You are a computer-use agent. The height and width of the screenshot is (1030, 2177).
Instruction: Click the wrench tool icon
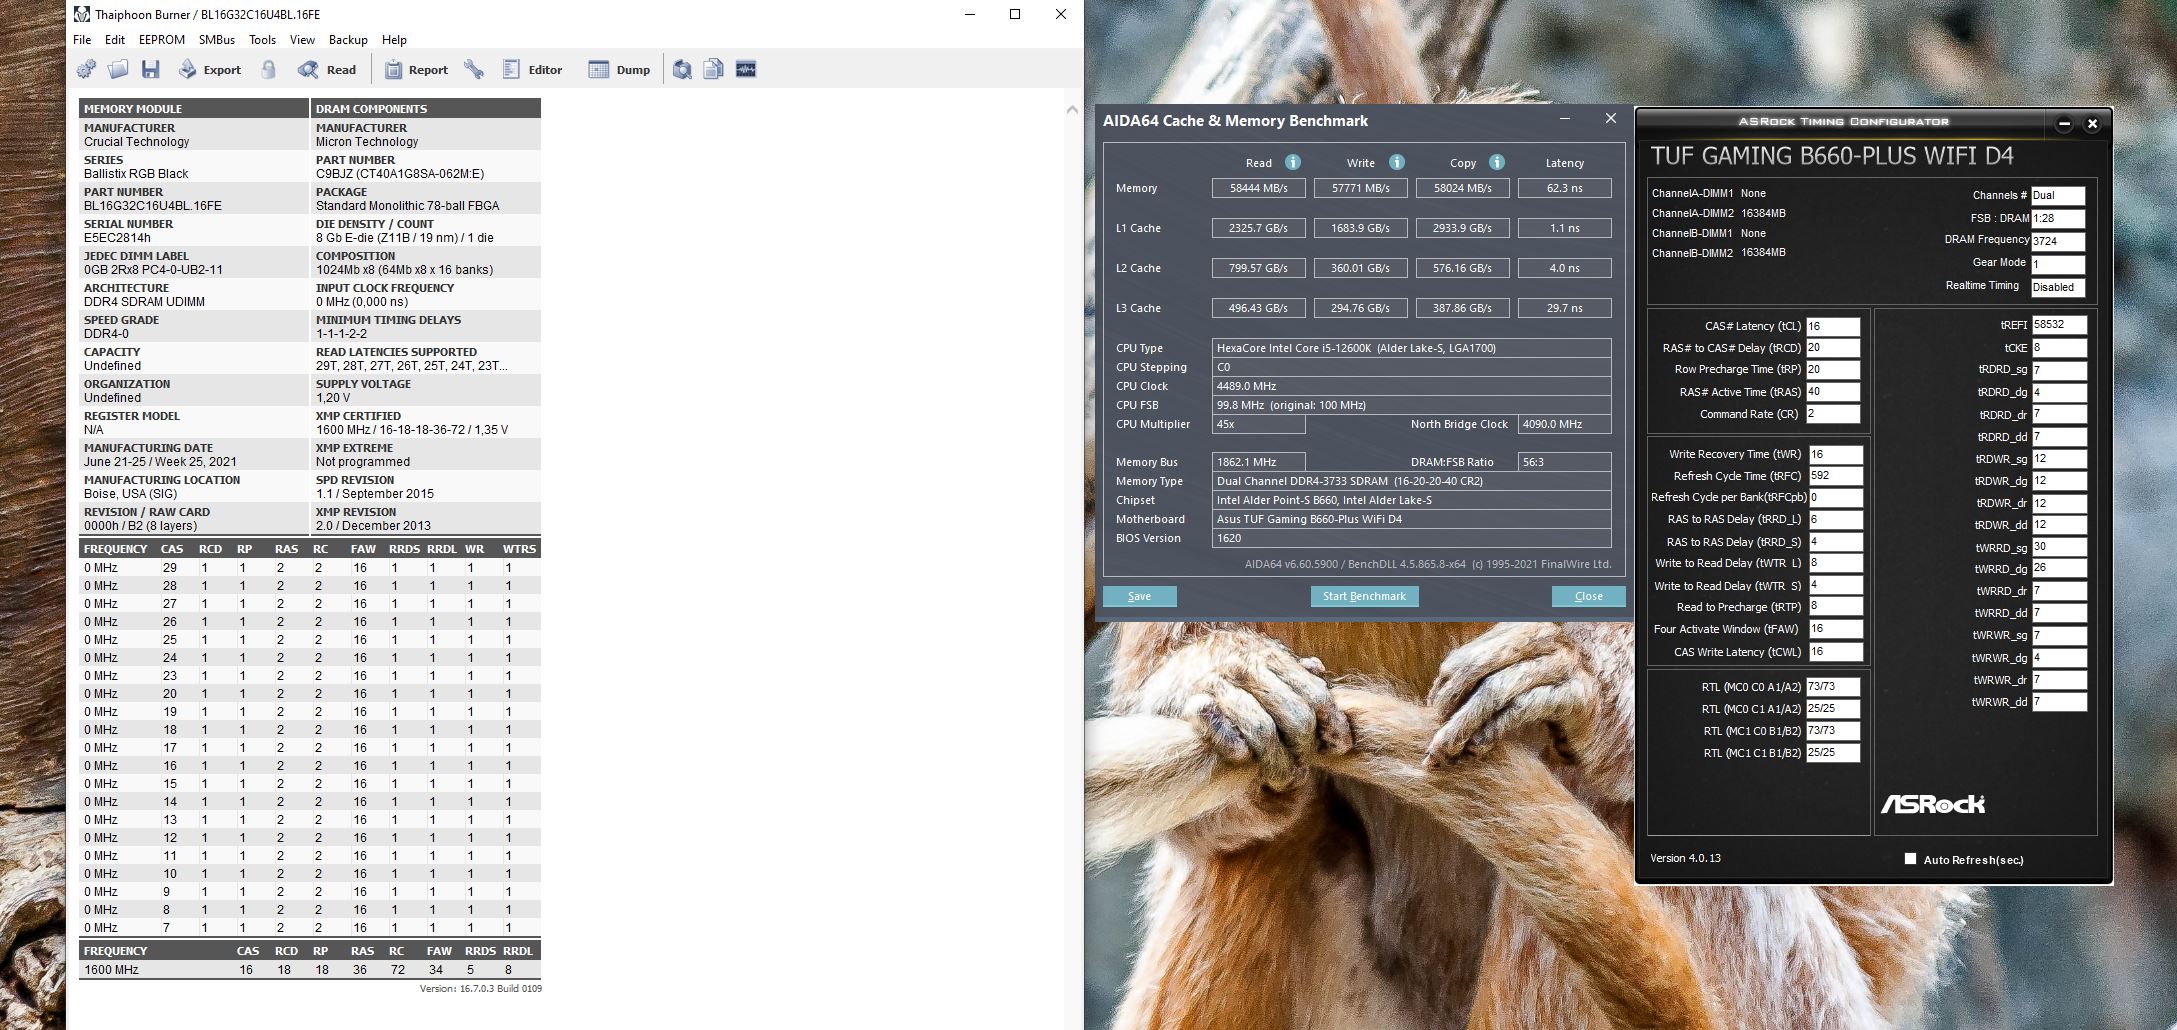pos(474,69)
